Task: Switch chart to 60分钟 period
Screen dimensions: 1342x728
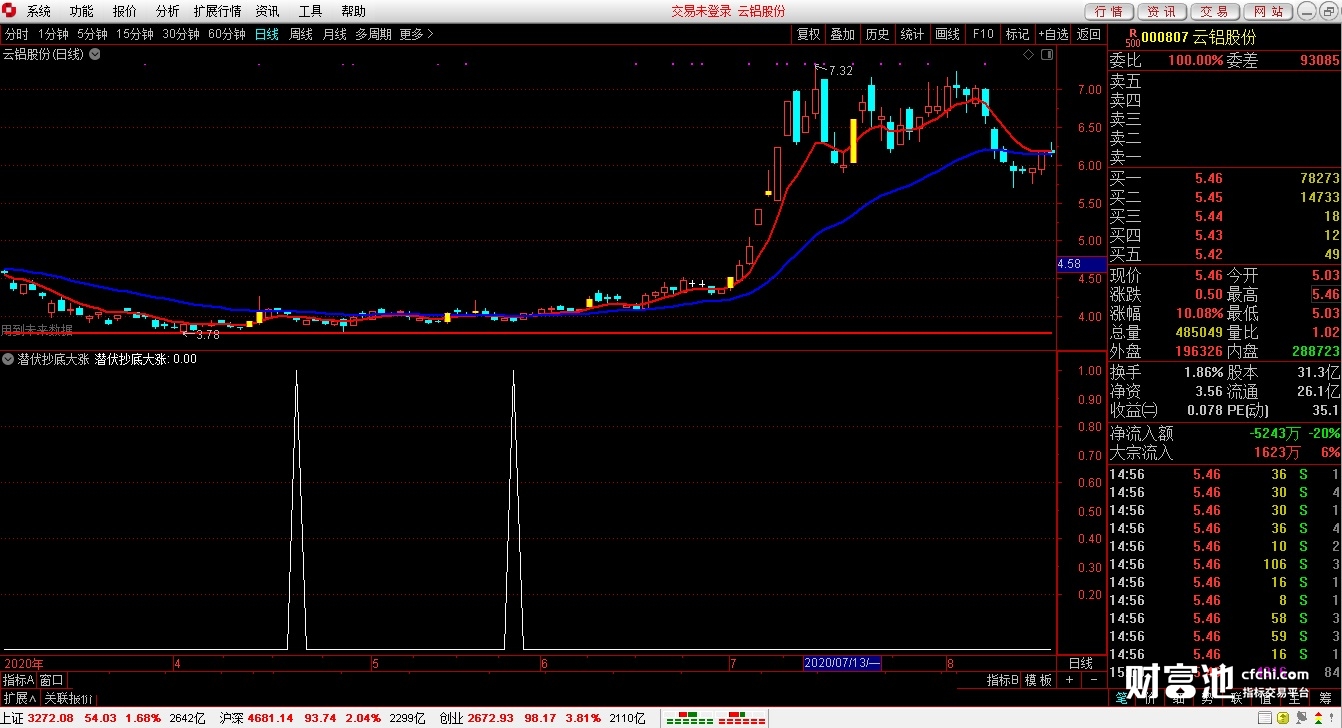Action: point(227,34)
